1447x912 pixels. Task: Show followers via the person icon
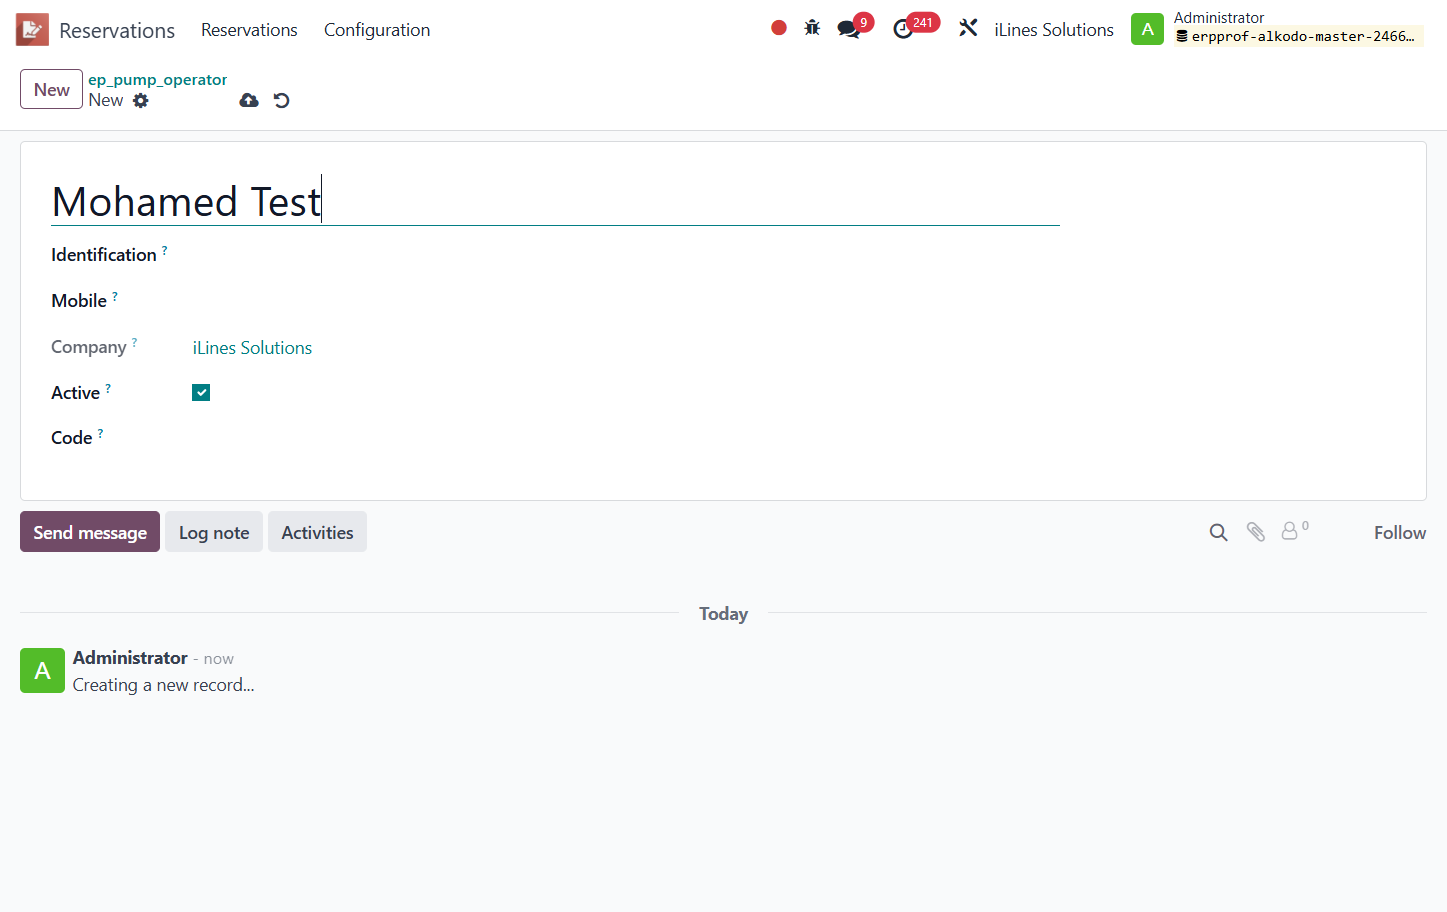click(x=1290, y=531)
